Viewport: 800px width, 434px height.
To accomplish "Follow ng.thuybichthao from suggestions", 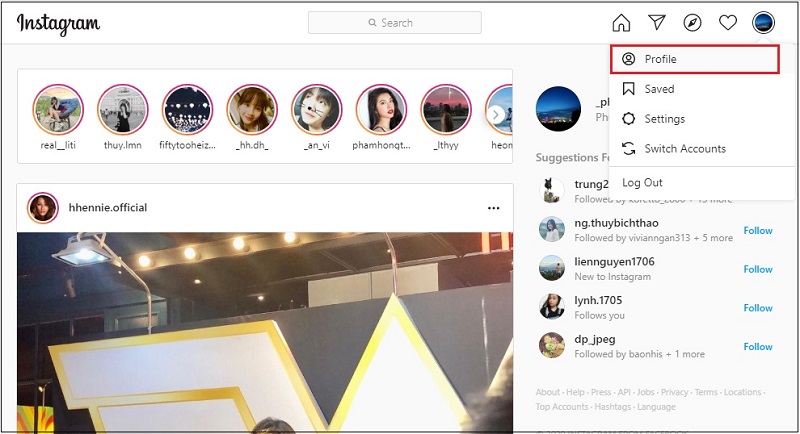I will pos(757,231).
